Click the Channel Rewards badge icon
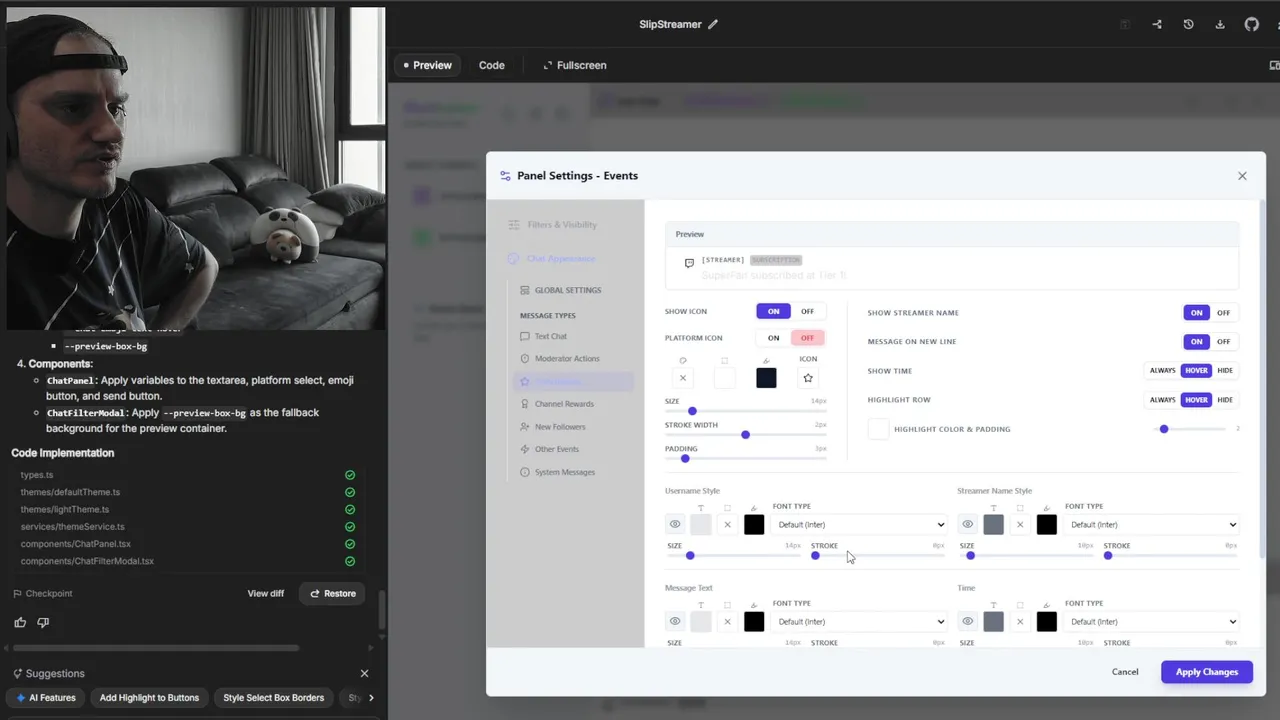 click(x=525, y=404)
